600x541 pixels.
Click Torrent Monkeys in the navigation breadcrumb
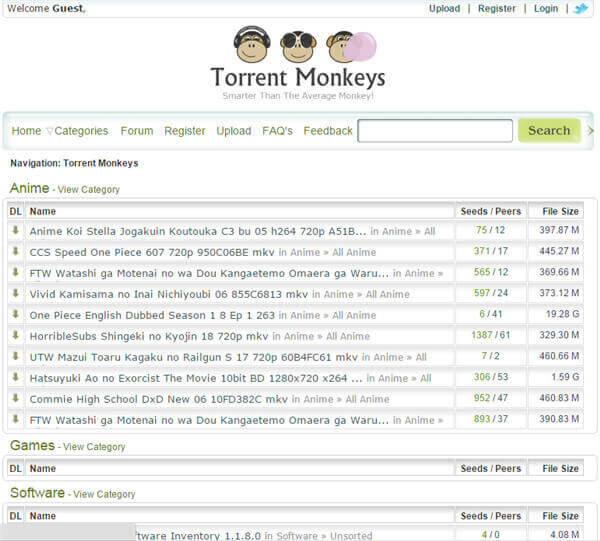[101, 163]
